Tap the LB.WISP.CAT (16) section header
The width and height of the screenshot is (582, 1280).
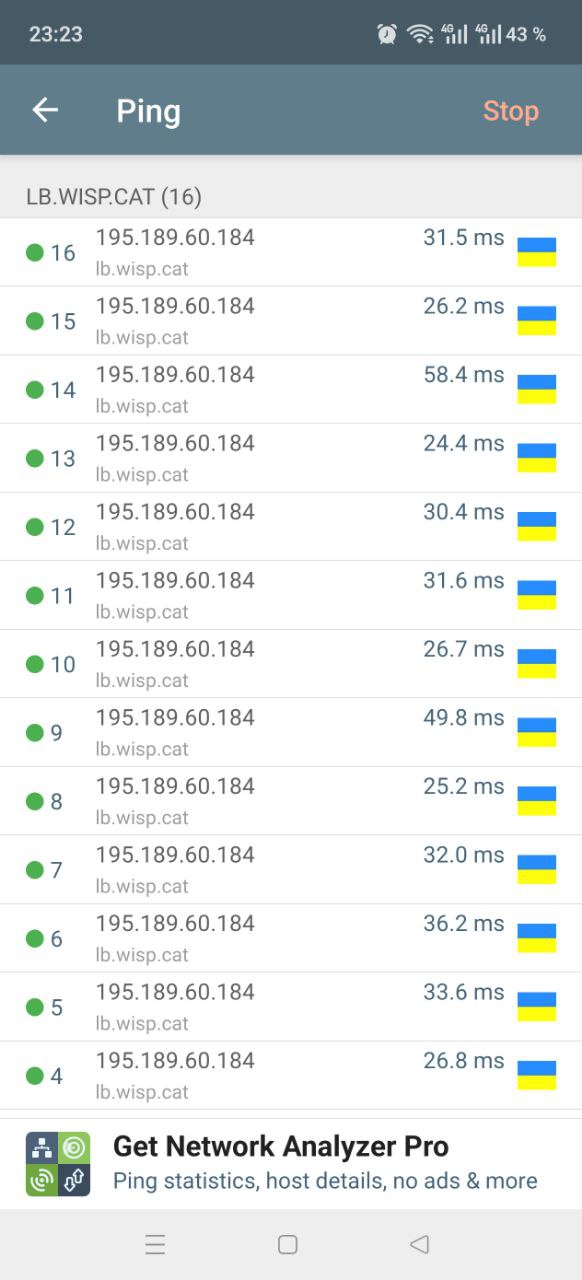click(114, 197)
